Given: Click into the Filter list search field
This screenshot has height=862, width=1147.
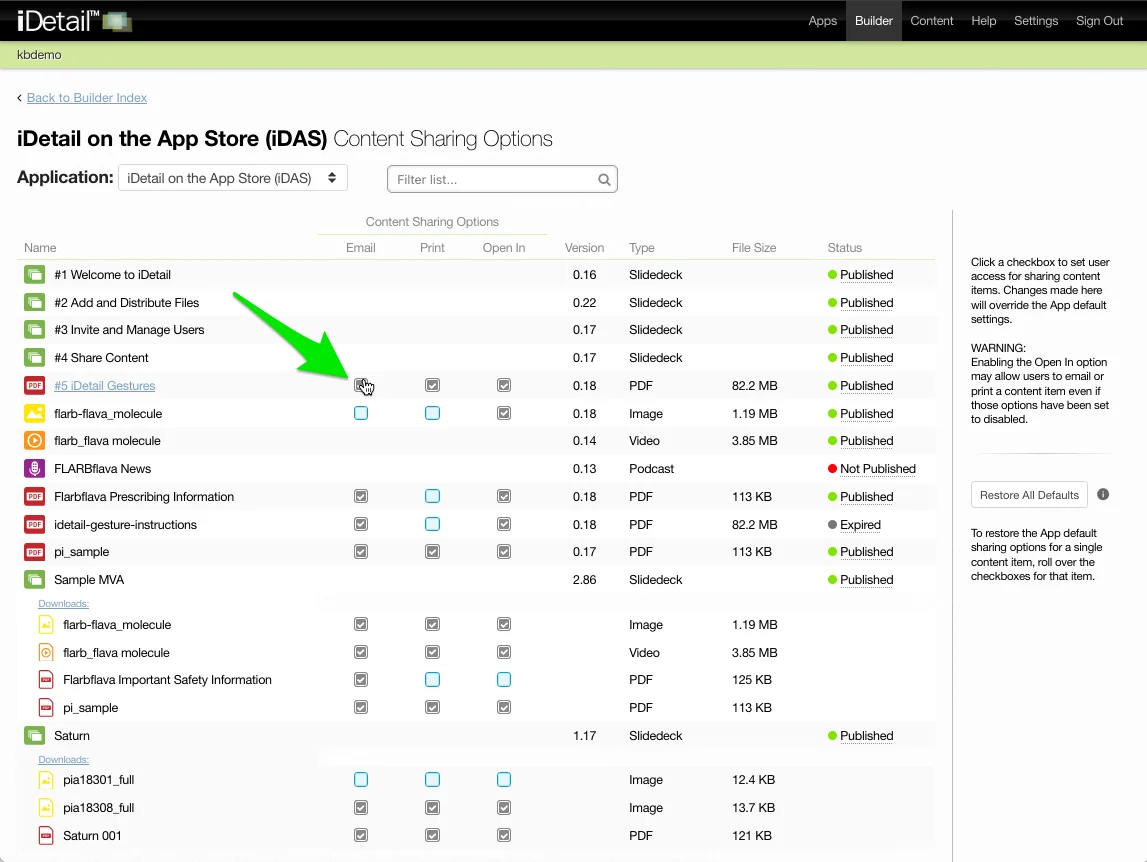Looking at the screenshot, I should [492, 180].
